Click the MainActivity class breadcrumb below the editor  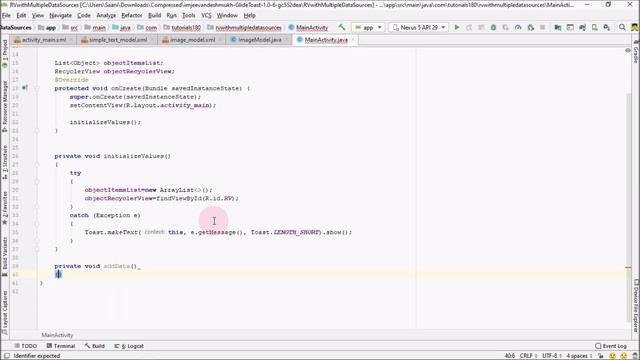[x=57, y=335]
